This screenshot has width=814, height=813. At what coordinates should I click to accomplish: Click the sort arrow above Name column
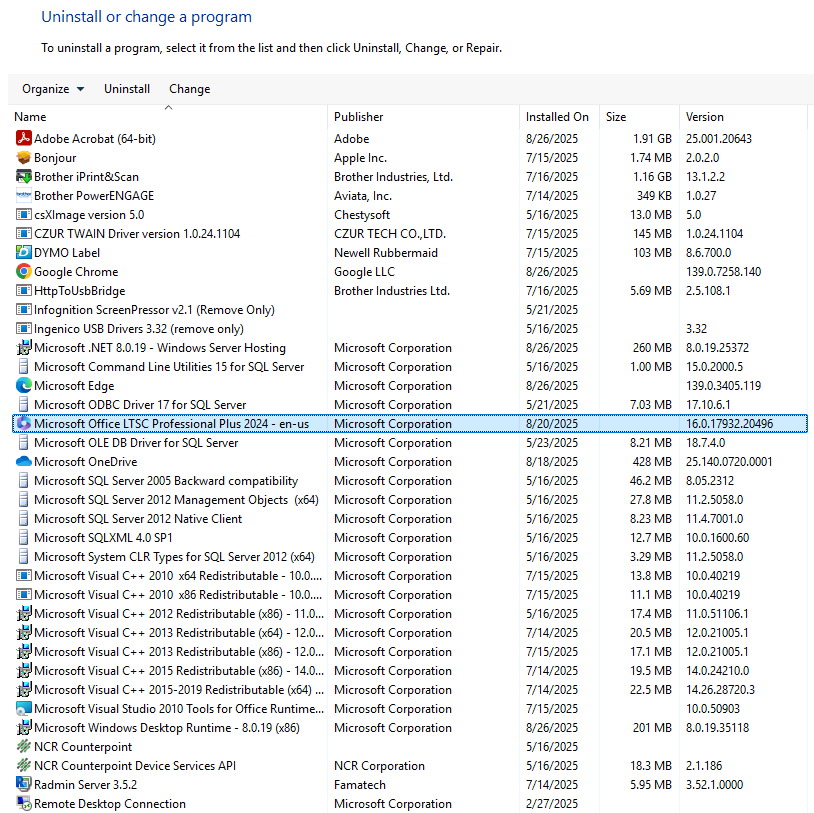pos(168,107)
